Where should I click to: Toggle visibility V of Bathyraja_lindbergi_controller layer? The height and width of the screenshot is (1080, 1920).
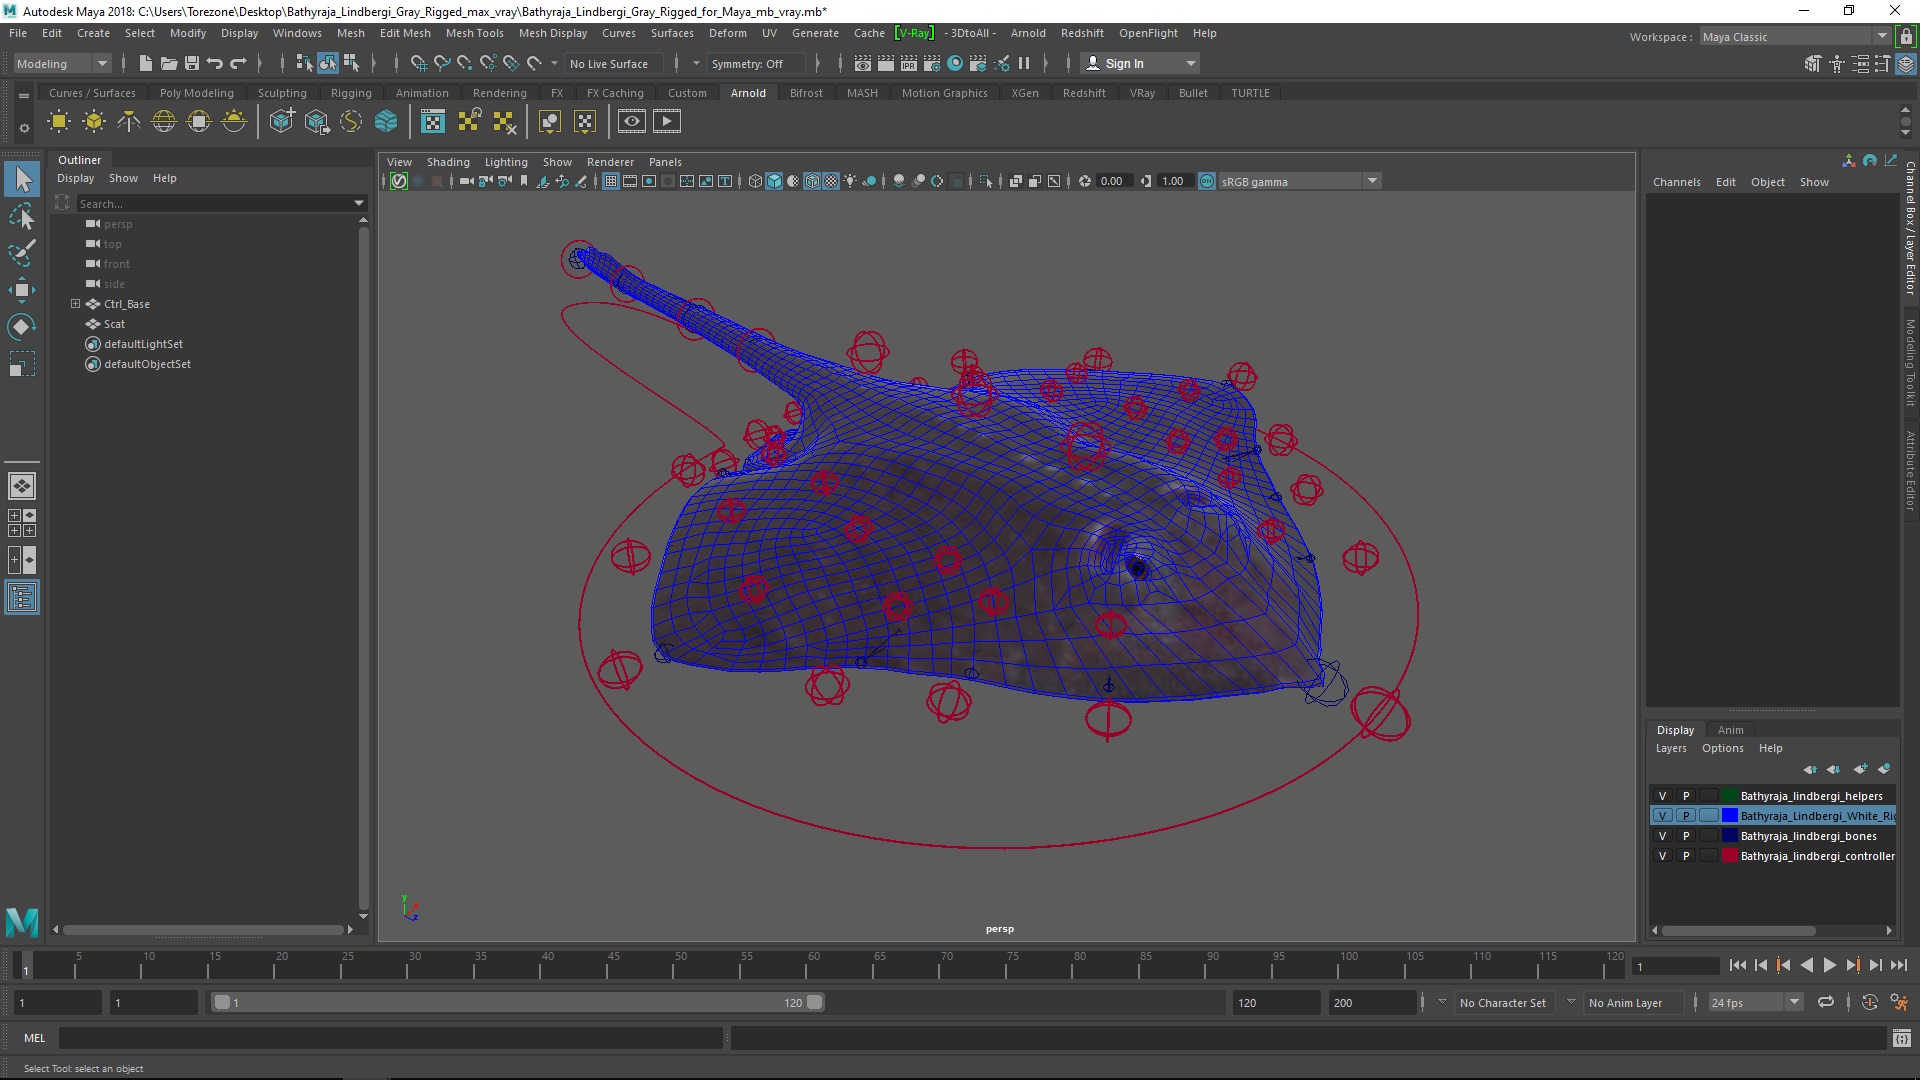click(x=1663, y=856)
